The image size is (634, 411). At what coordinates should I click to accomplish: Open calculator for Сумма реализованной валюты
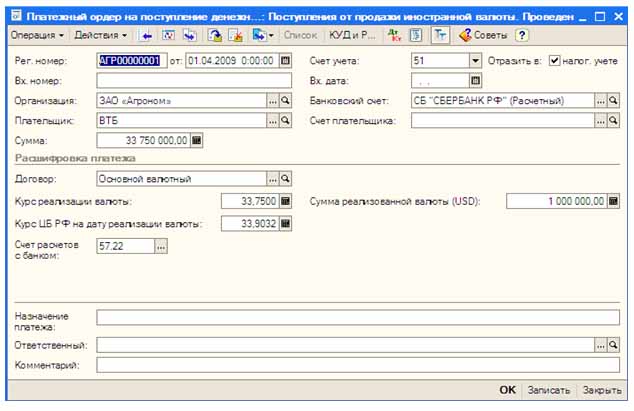[614, 200]
